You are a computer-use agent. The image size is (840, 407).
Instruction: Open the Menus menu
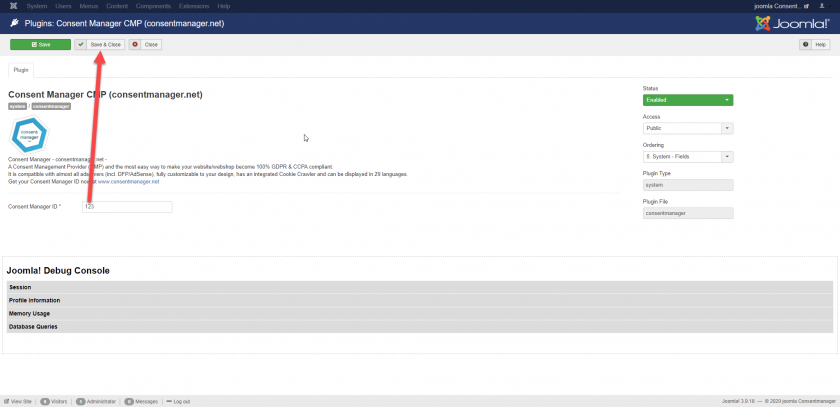click(x=88, y=6)
